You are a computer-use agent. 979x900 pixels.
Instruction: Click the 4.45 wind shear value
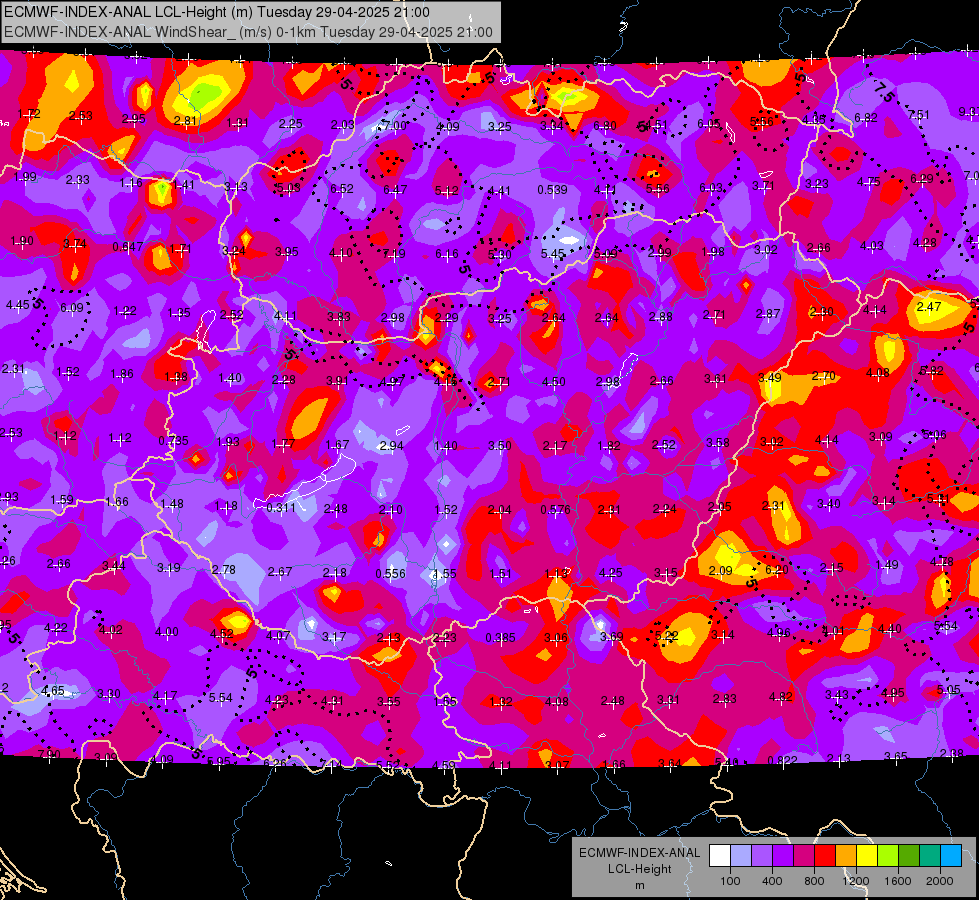[x=17, y=305]
